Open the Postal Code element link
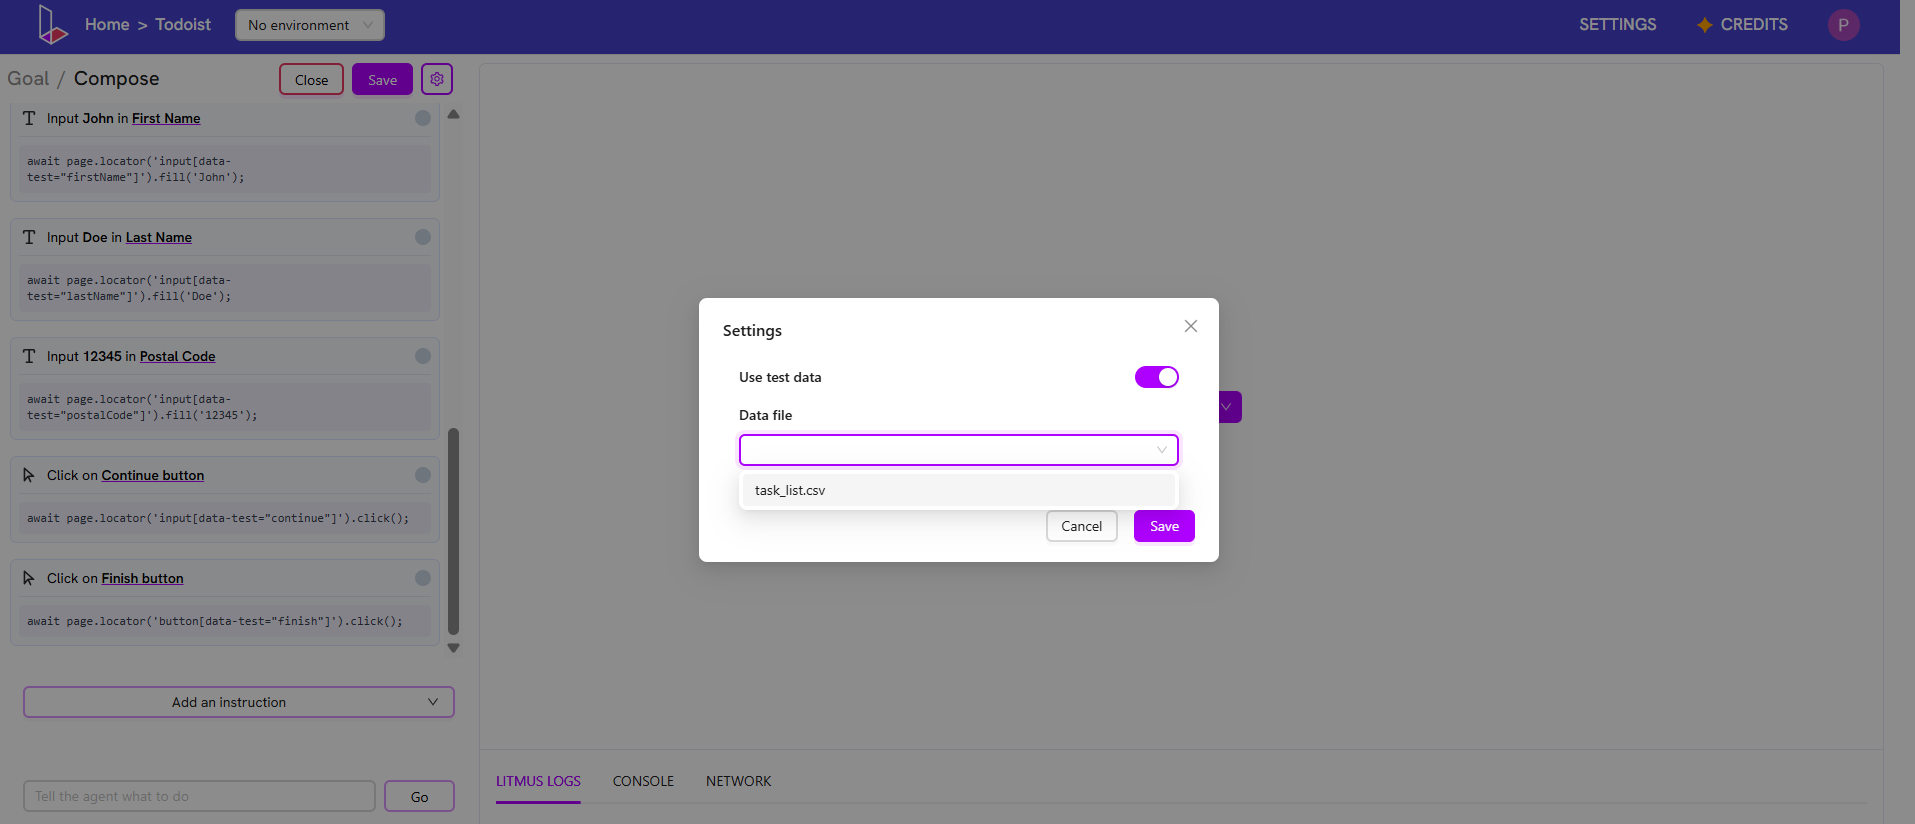 pyautogui.click(x=177, y=356)
